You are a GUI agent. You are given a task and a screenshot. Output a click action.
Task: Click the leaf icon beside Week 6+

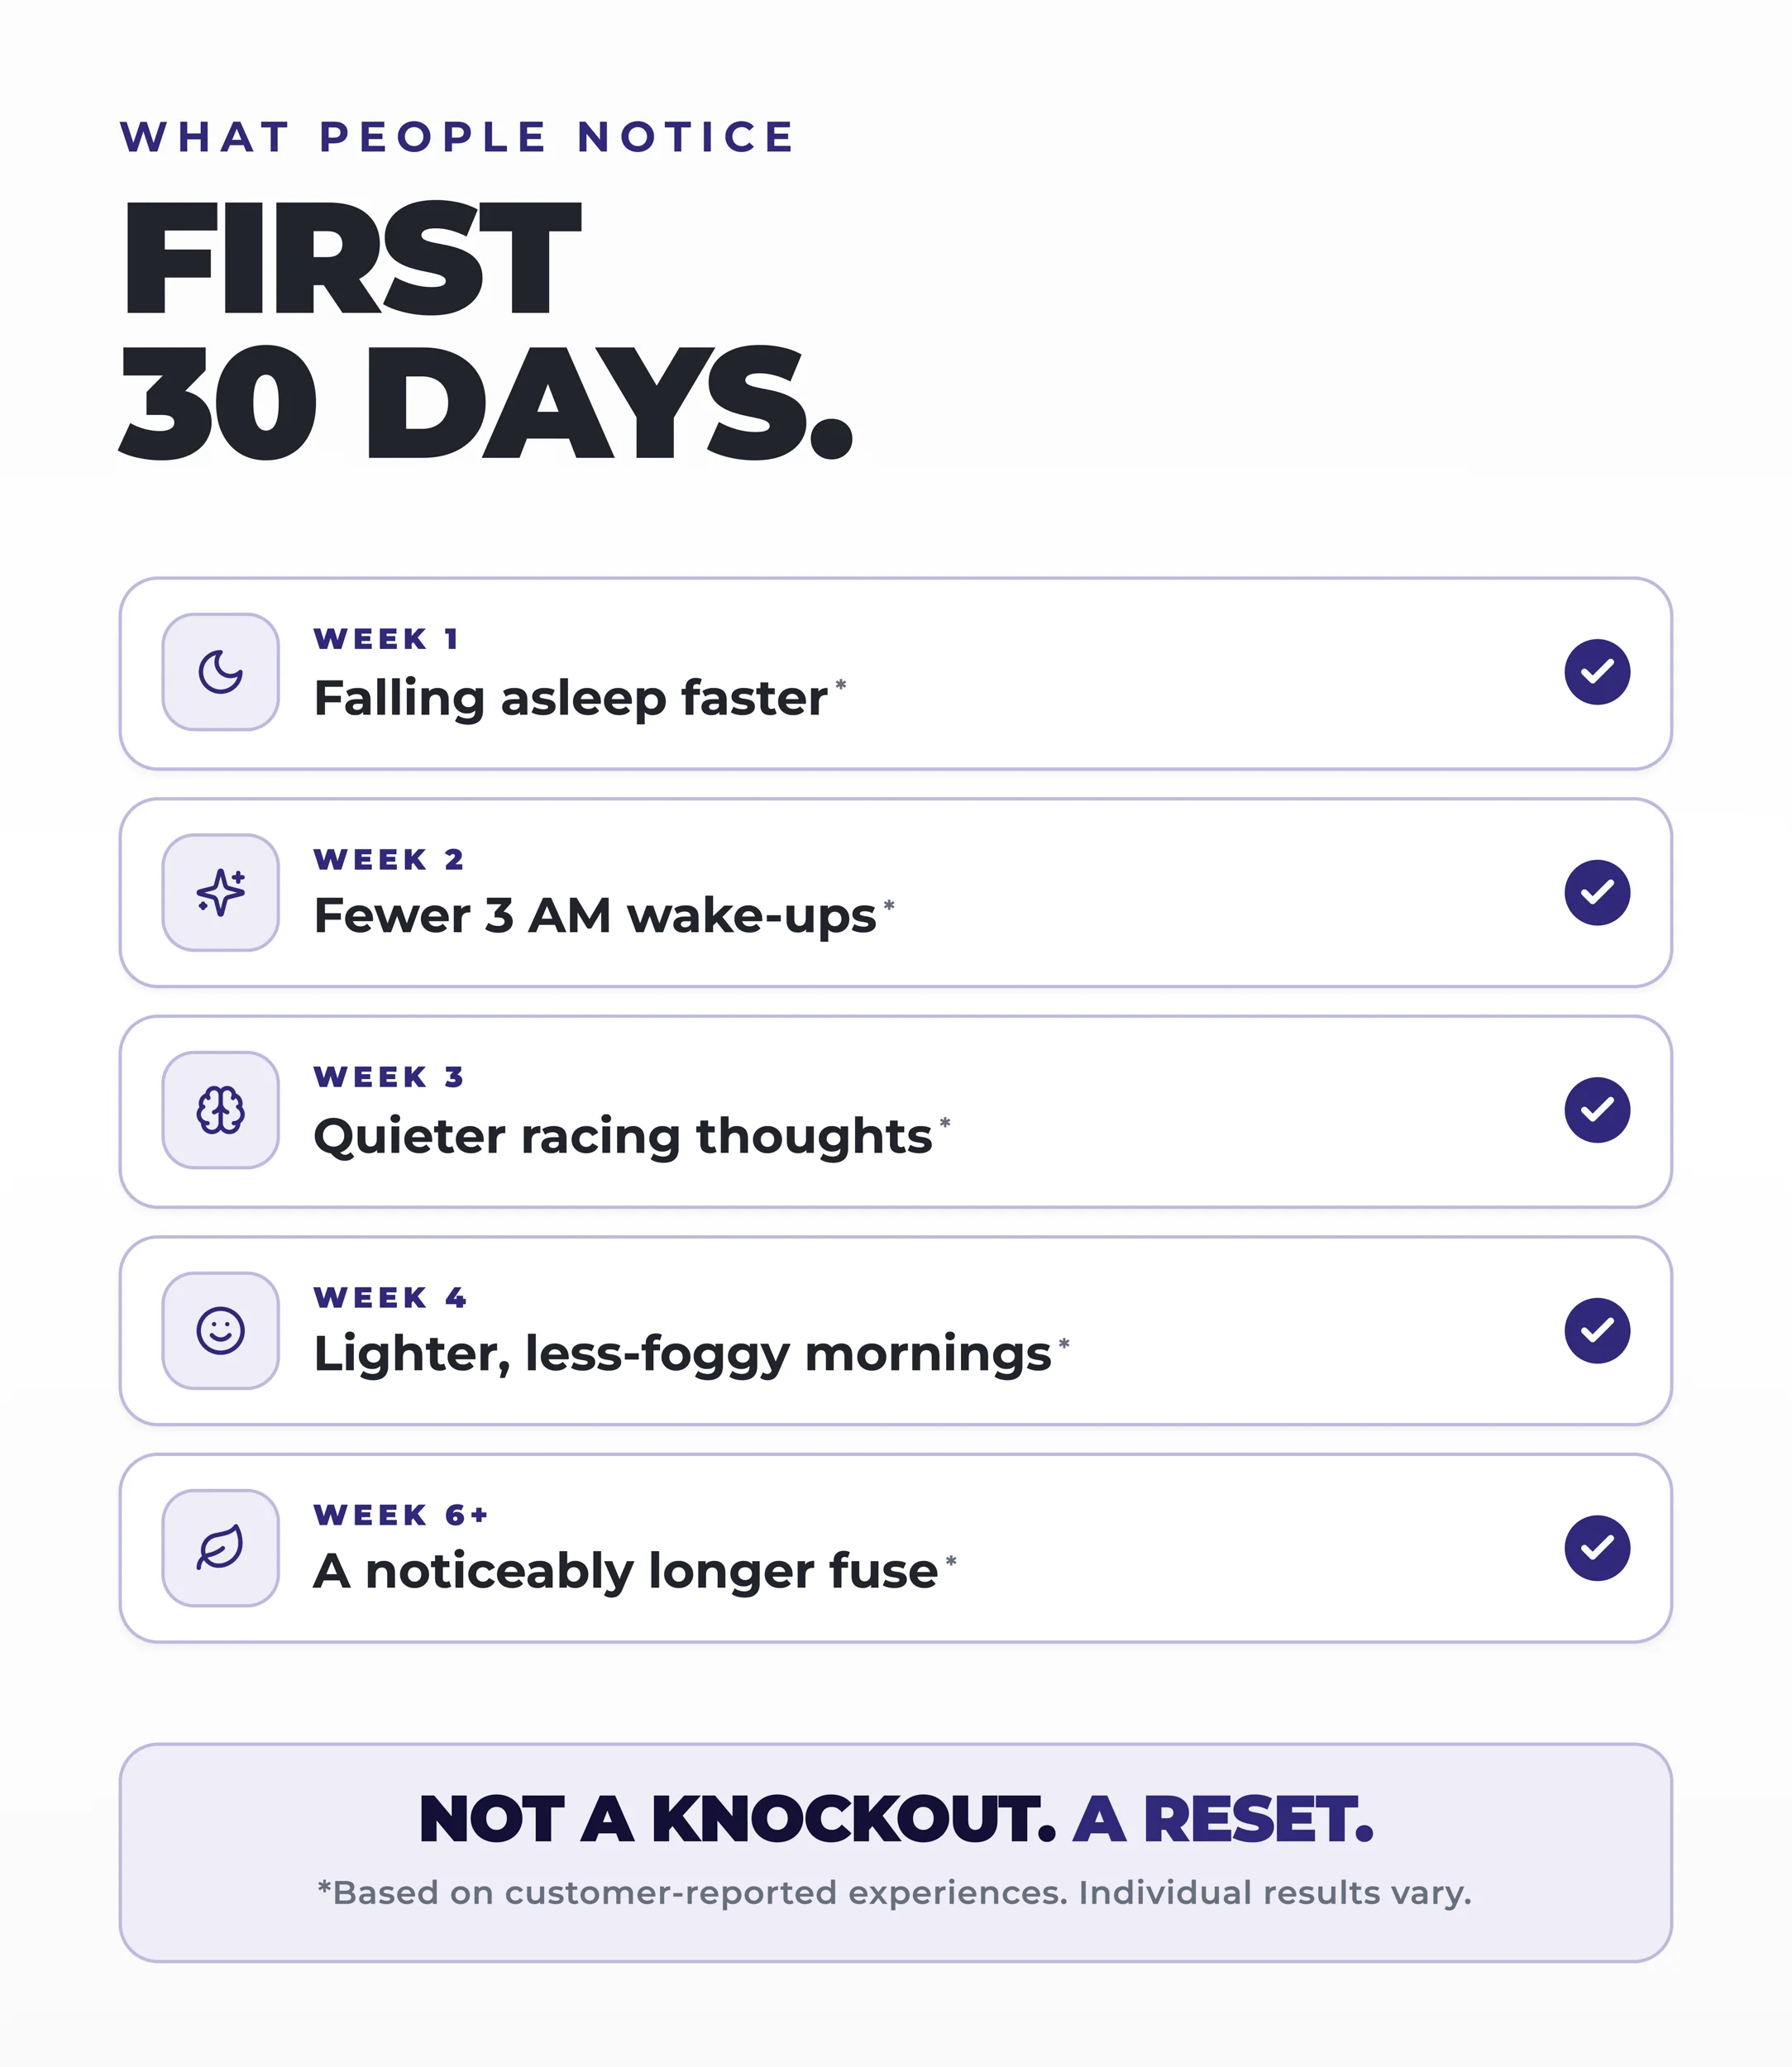(220, 1548)
